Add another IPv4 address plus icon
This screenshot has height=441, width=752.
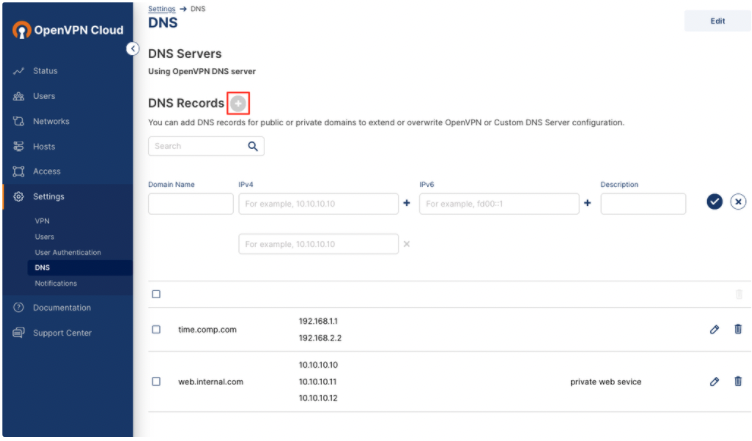pyautogui.click(x=407, y=203)
